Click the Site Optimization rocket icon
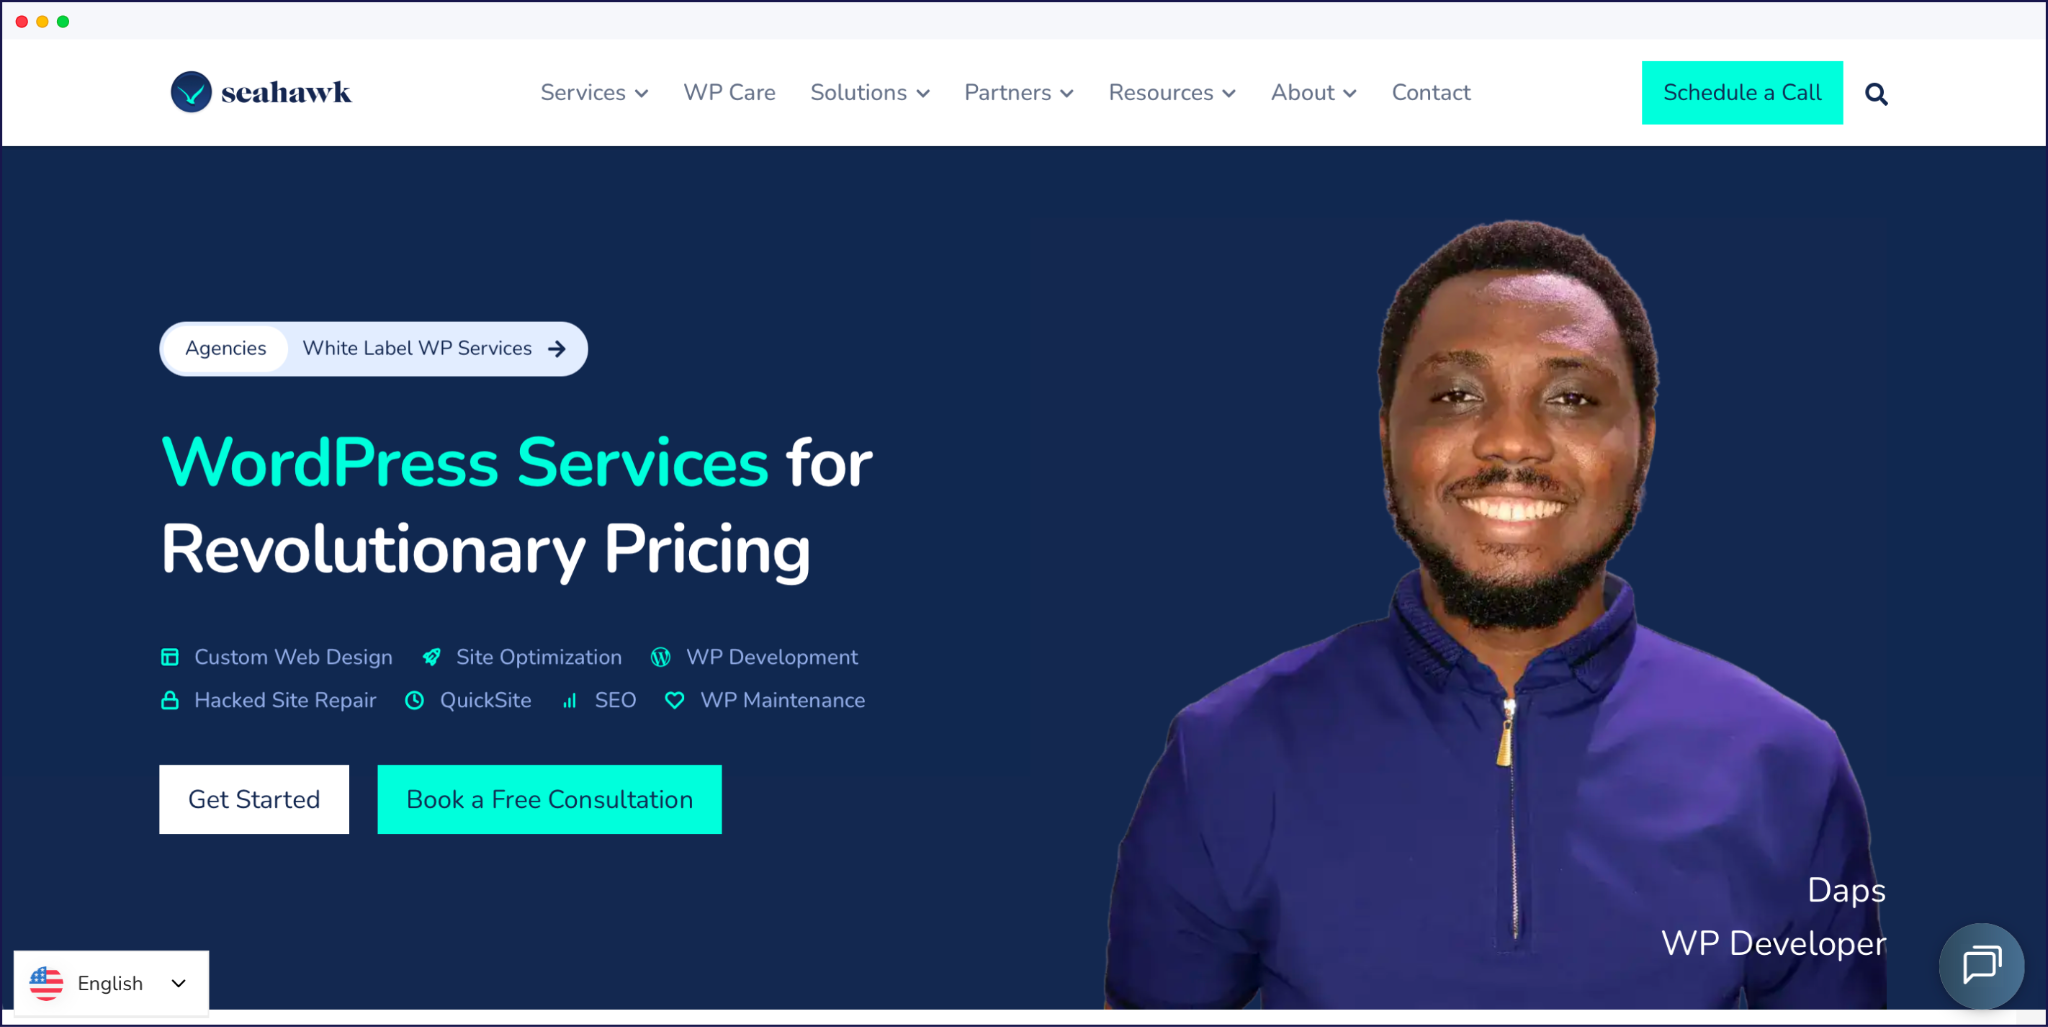 click(x=431, y=657)
